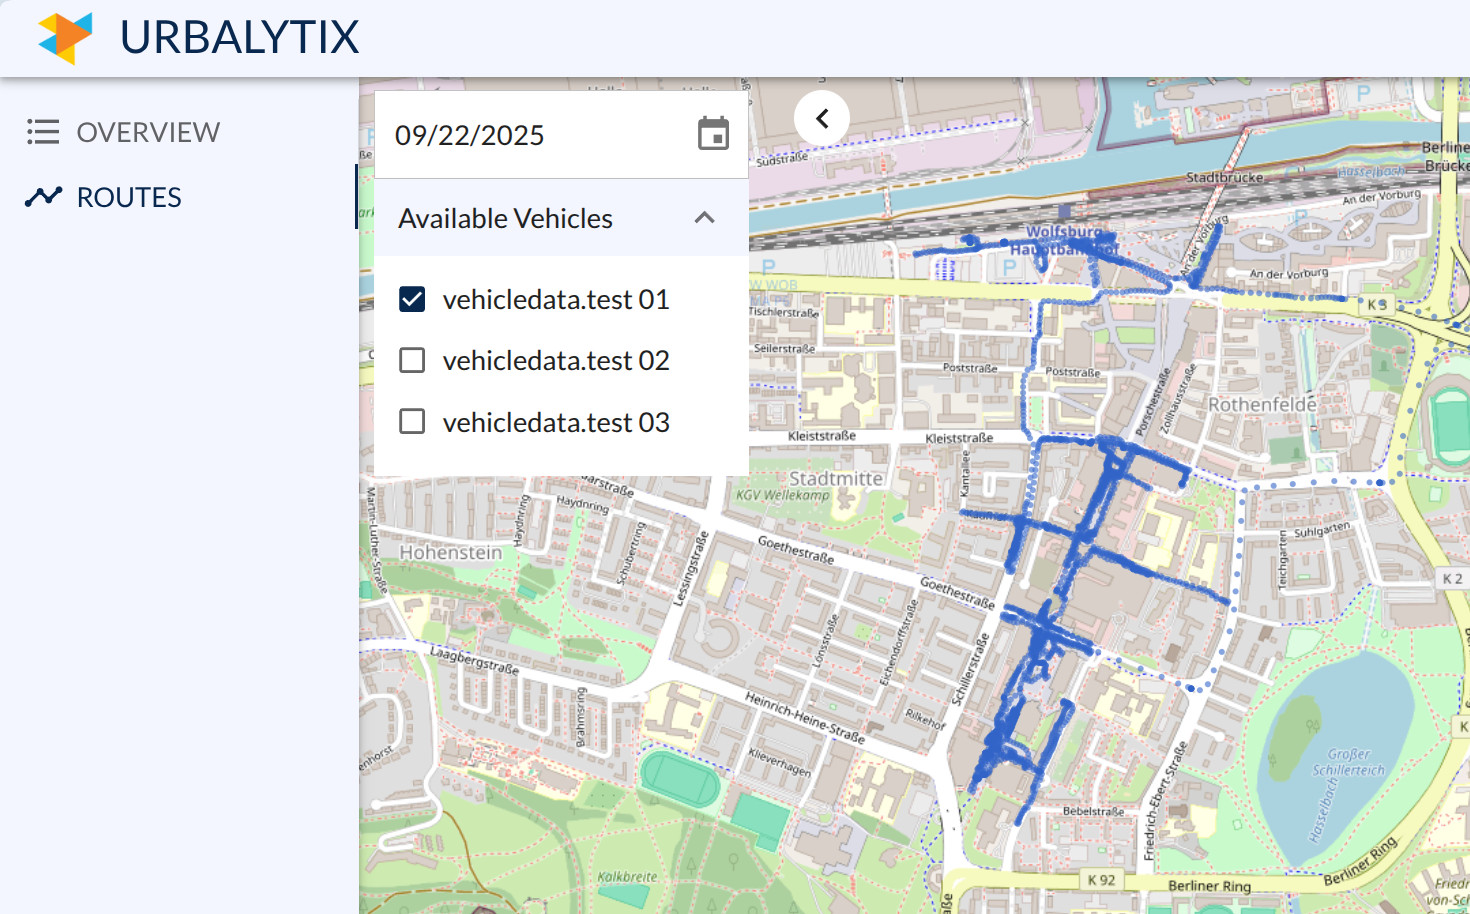Click the 09/22/2025 date field
The width and height of the screenshot is (1470, 914).
point(561,135)
